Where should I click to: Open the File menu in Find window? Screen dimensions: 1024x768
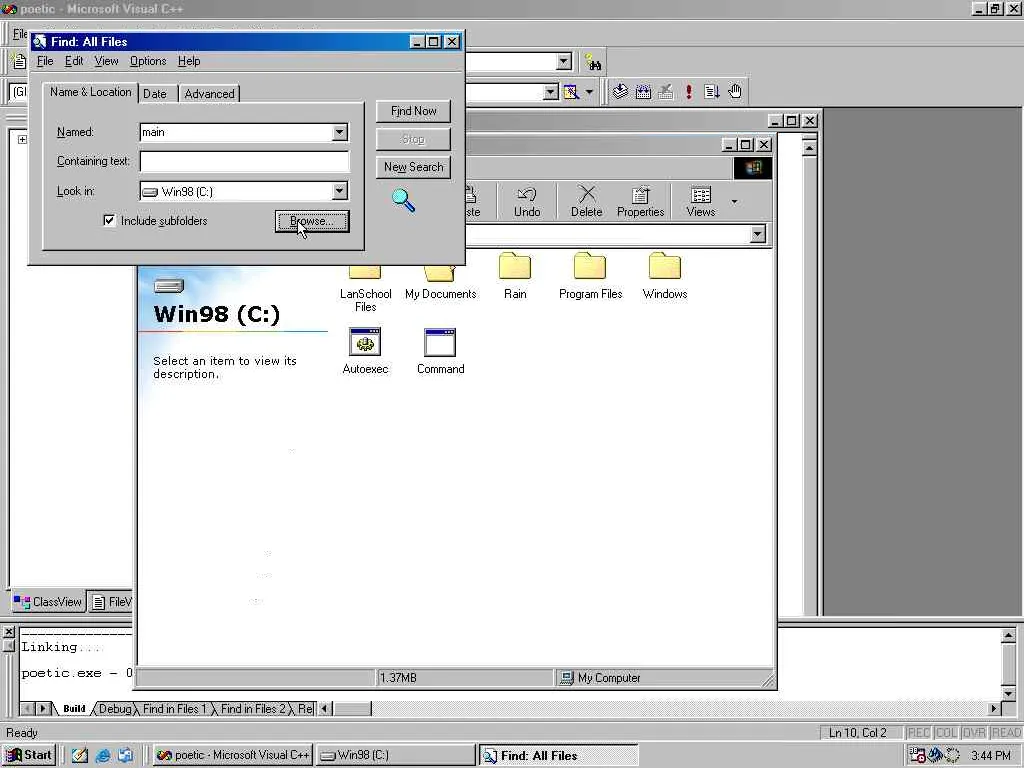tap(45, 61)
